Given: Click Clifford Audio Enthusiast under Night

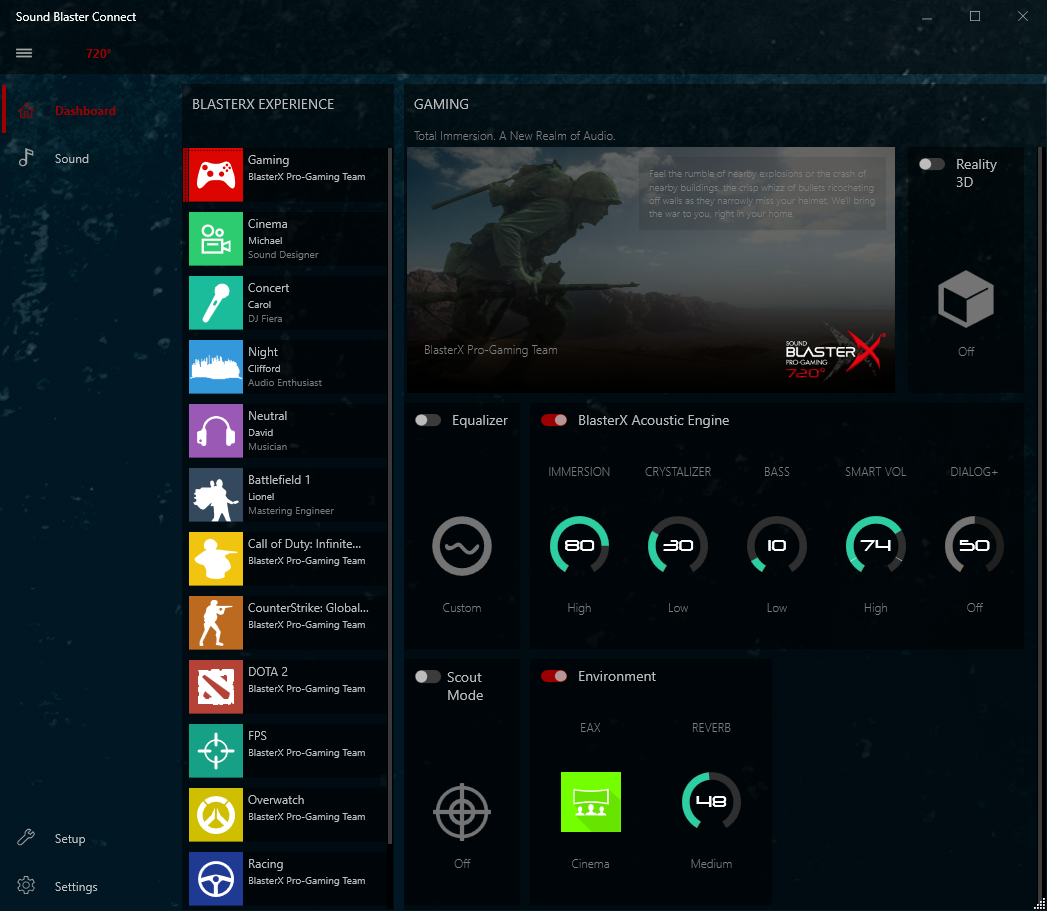Looking at the screenshot, I should coord(285,375).
